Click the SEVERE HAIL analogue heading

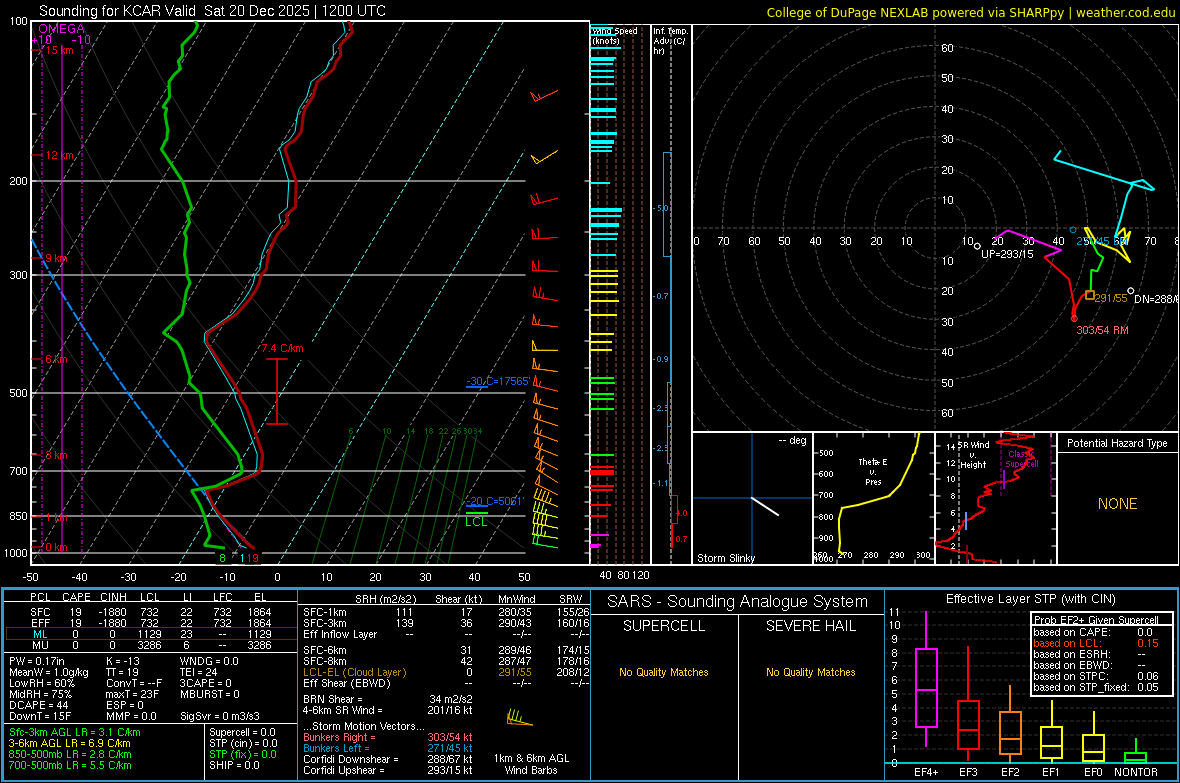click(x=810, y=626)
